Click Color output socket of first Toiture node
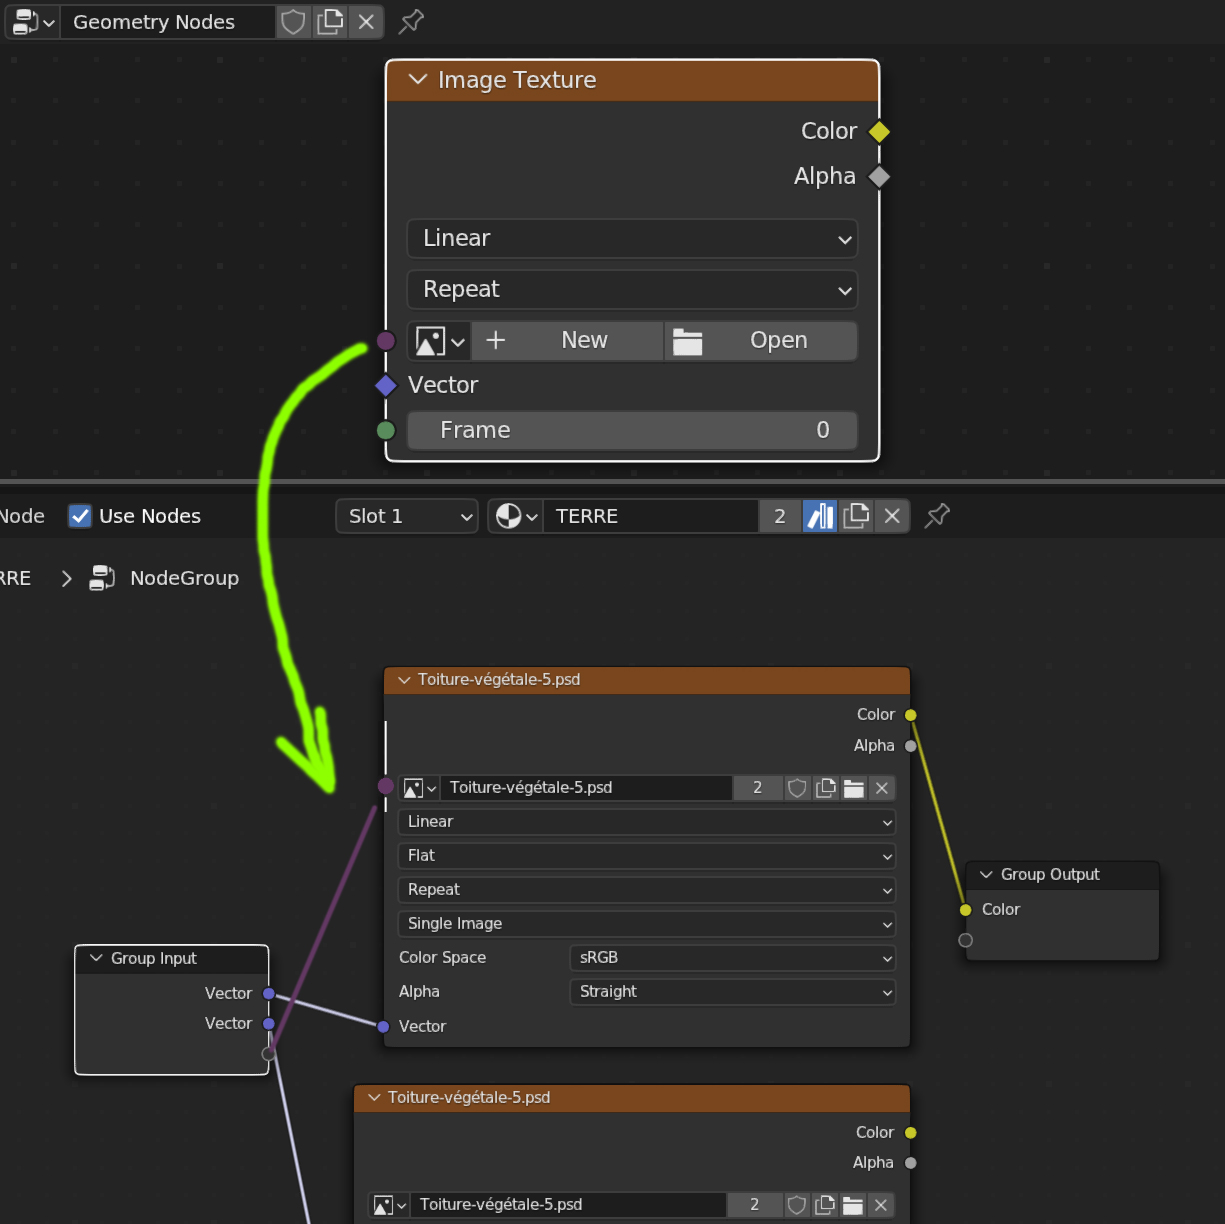This screenshot has height=1224, width=1225. coord(911,715)
